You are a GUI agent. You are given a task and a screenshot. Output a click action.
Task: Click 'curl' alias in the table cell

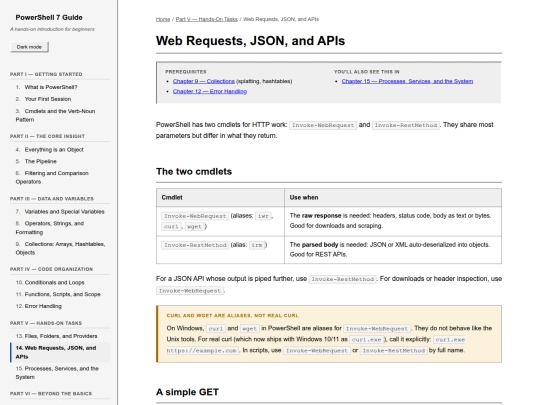[x=171, y=227]
